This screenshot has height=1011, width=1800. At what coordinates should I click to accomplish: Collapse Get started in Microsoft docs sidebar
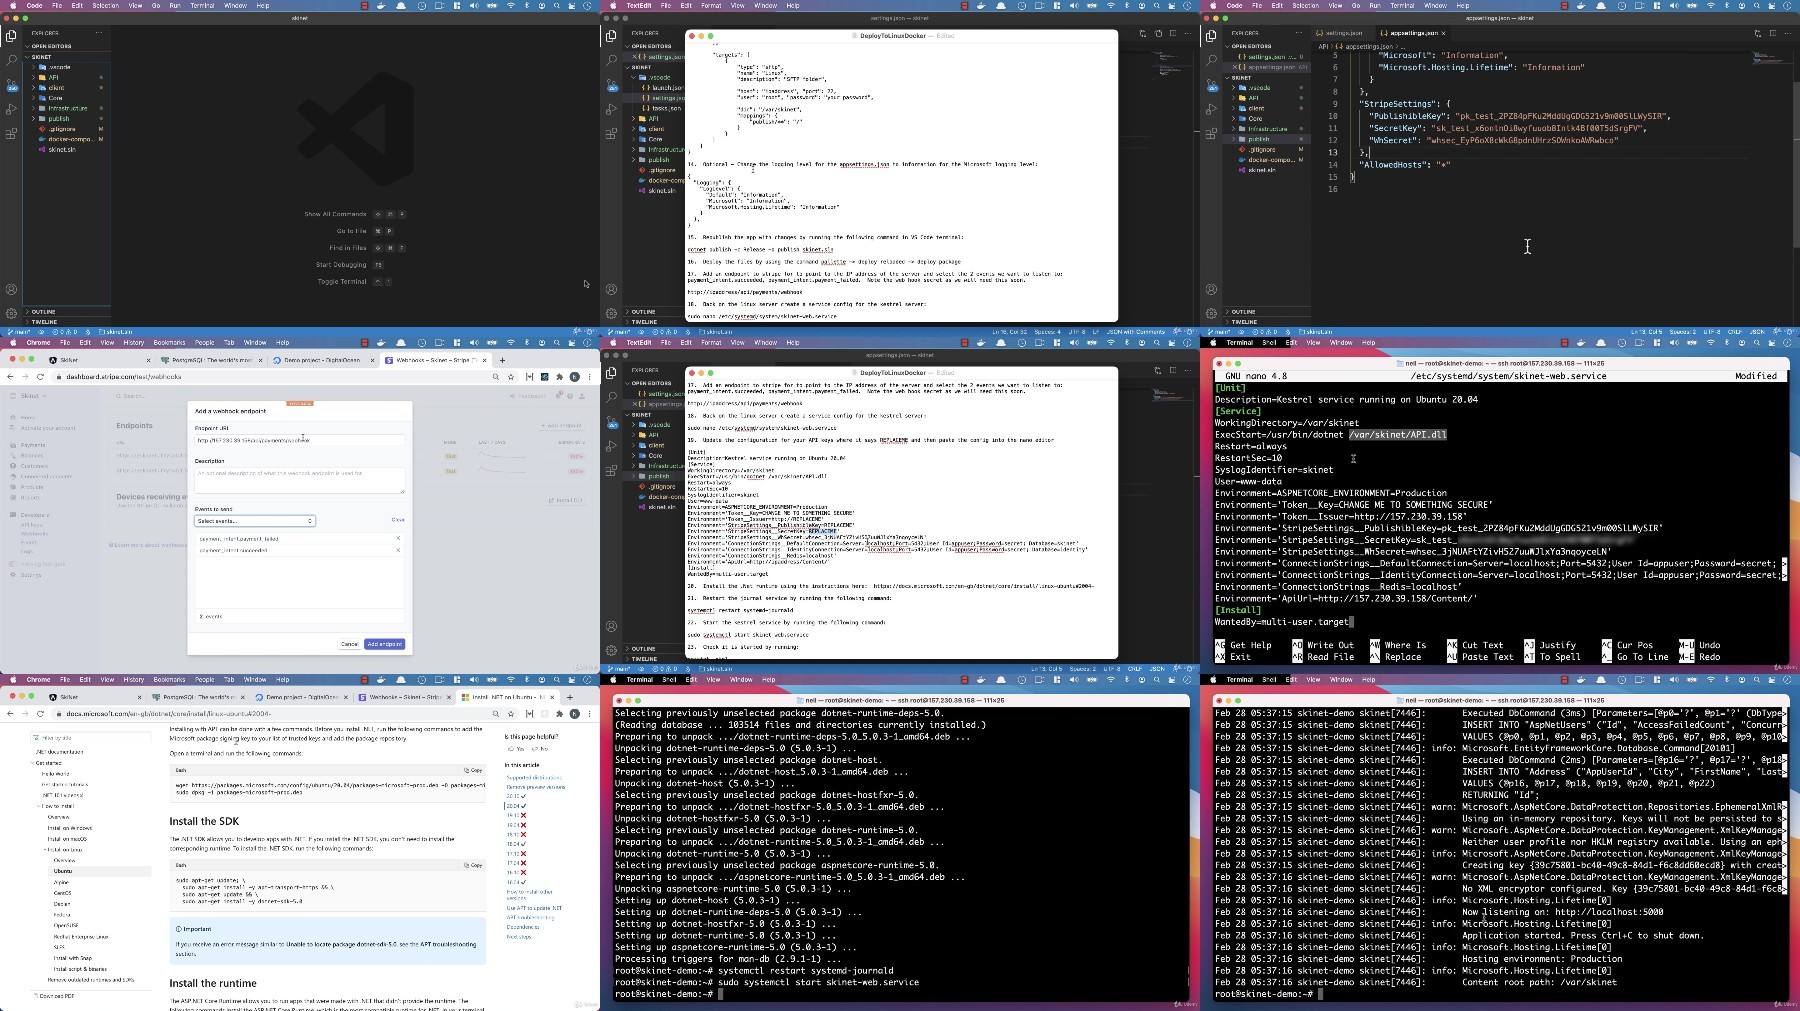[48, 763]
